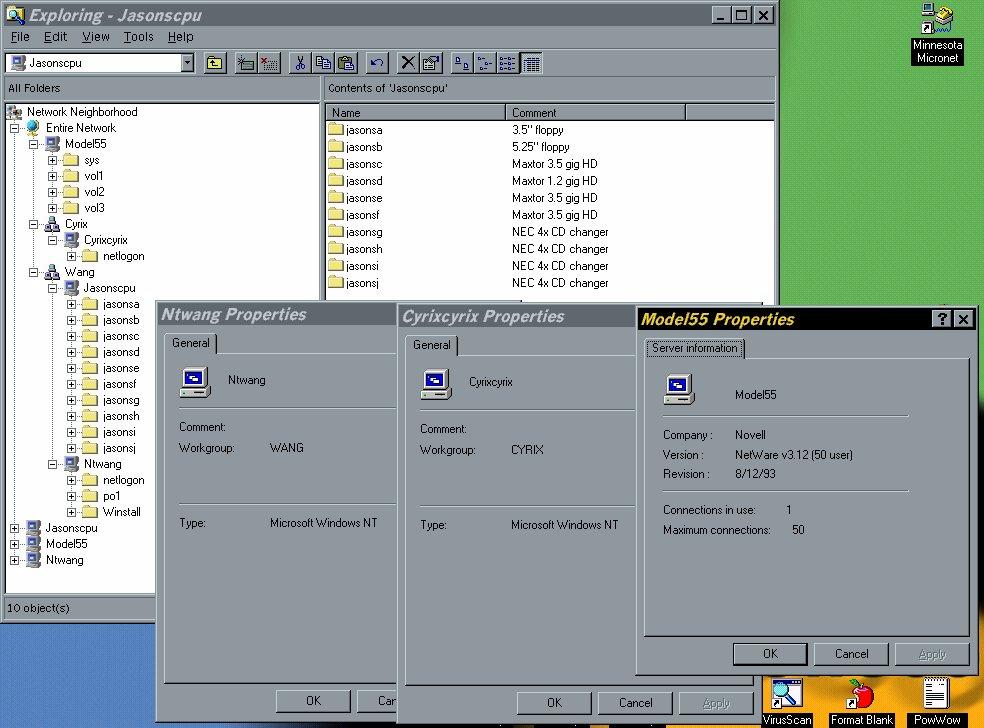Screen dimensions: 984x728
Task: Select the Server information tab
Action: coord(695,348)
